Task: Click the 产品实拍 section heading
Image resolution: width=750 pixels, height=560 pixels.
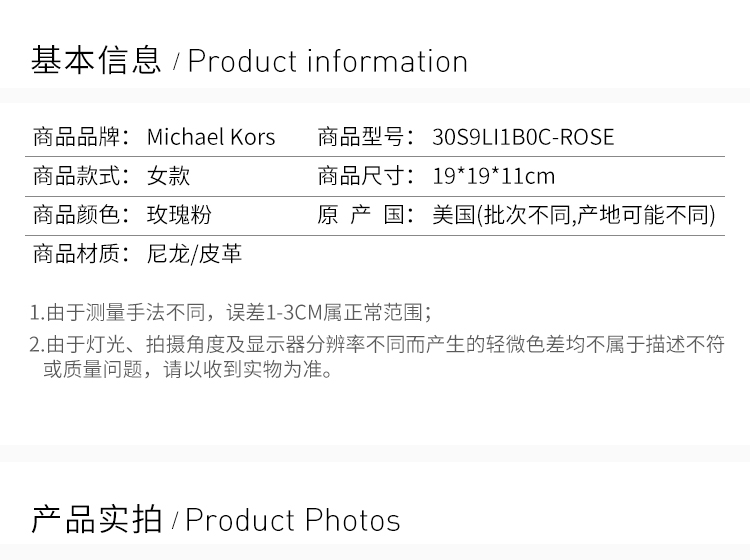Action: coord(96,520)
